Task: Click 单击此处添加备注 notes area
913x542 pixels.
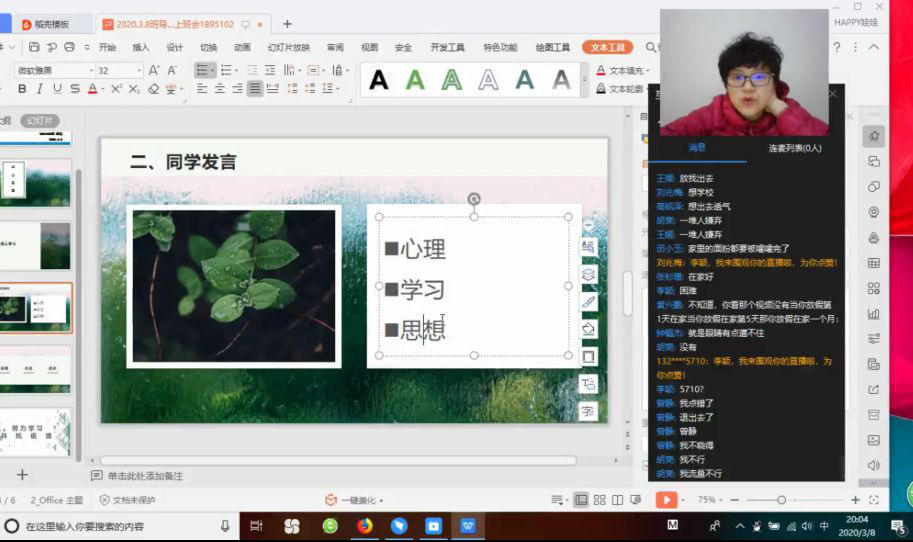Action: pos(145,476)
